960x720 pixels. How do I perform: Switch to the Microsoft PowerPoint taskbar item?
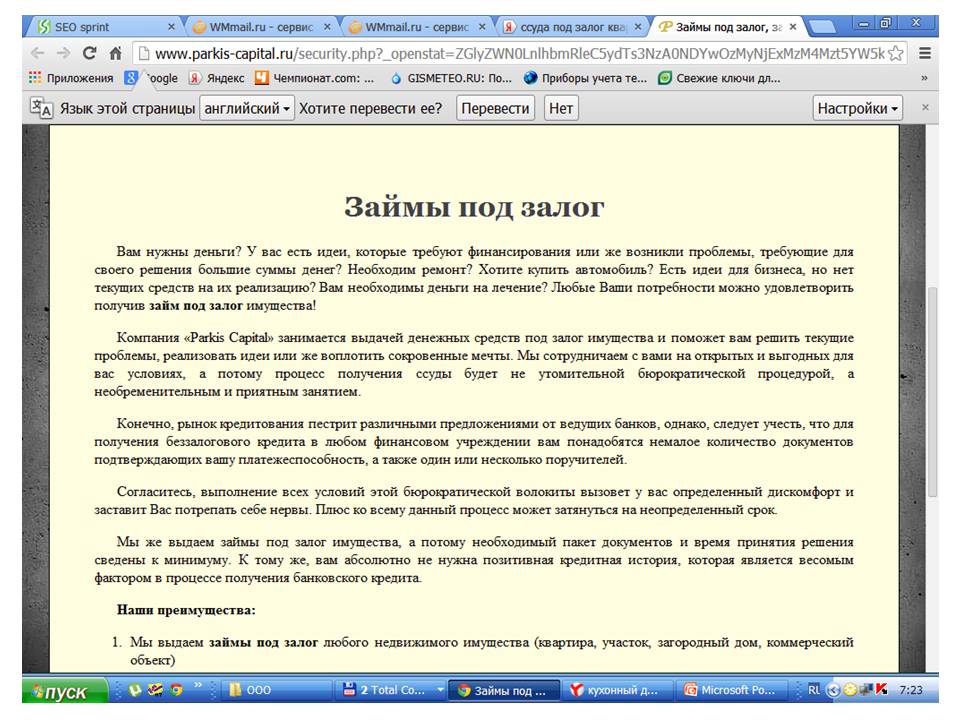click(730, 690)
